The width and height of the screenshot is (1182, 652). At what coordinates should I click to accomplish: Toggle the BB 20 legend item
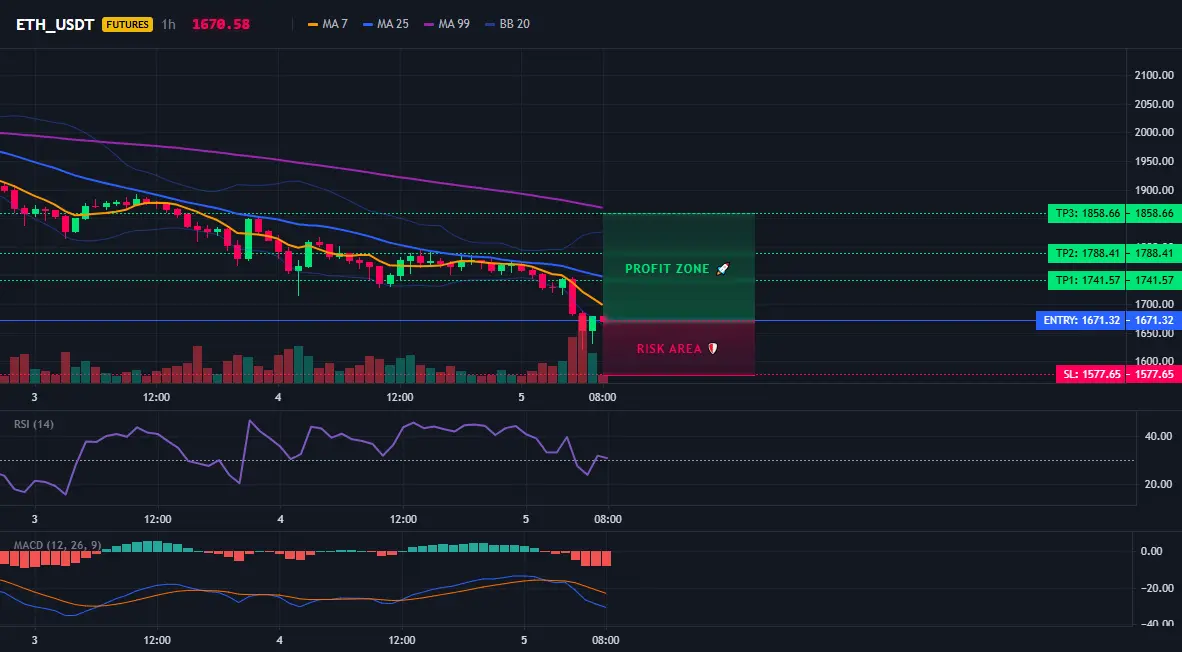(x=507, y=24)
